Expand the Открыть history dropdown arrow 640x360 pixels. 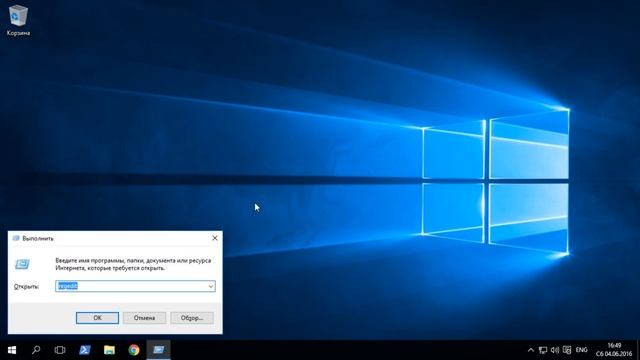[x=211, y=286]
